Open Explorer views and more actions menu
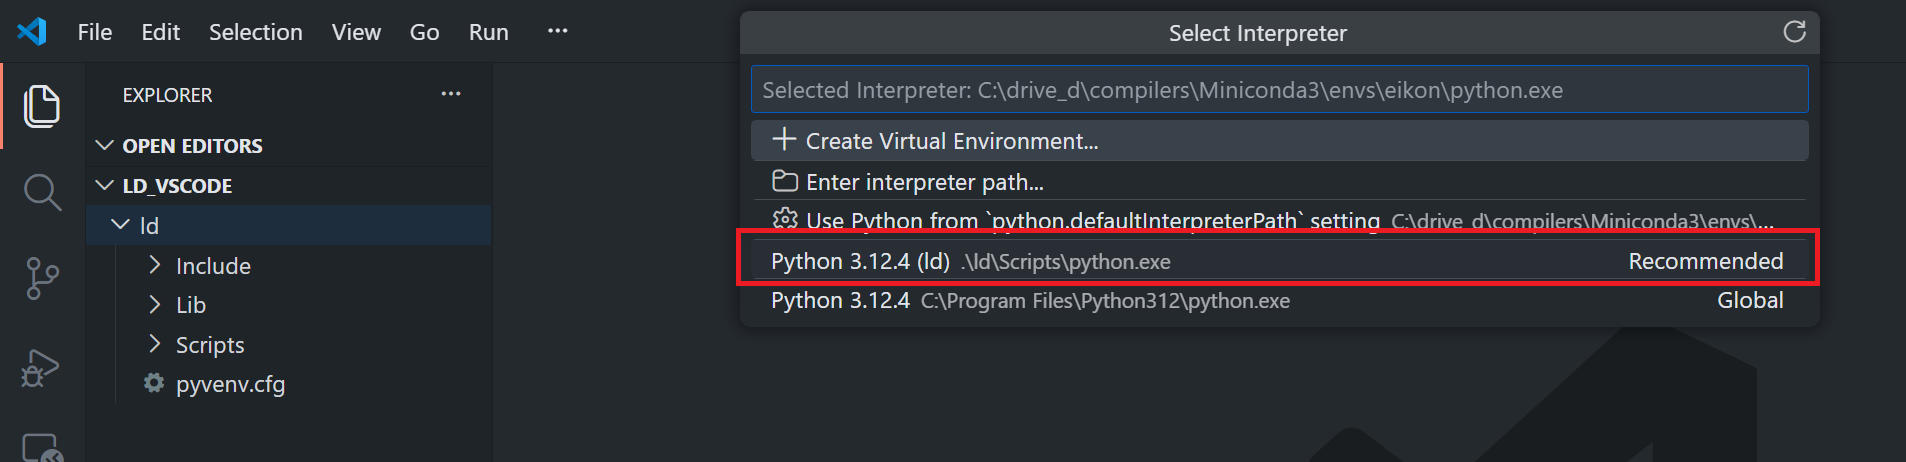The height and width of the screenshot is (462, 1906). [451, 94]
